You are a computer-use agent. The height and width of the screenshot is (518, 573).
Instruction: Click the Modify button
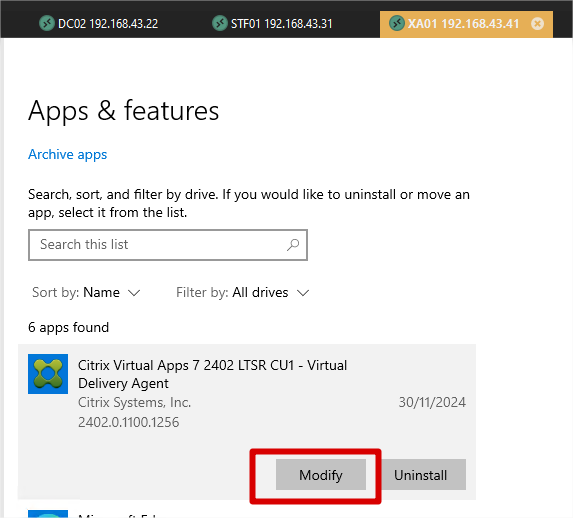click(320, 474)
